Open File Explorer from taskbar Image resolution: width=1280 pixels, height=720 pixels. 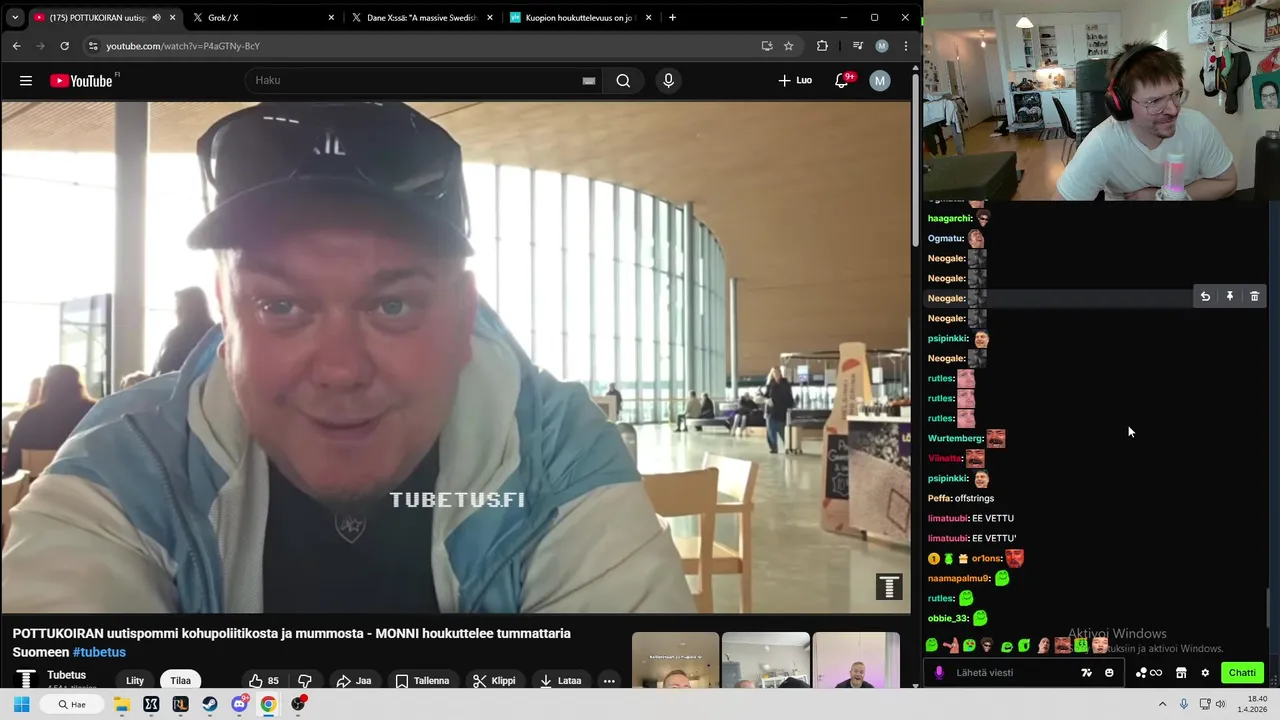point(122,705)
